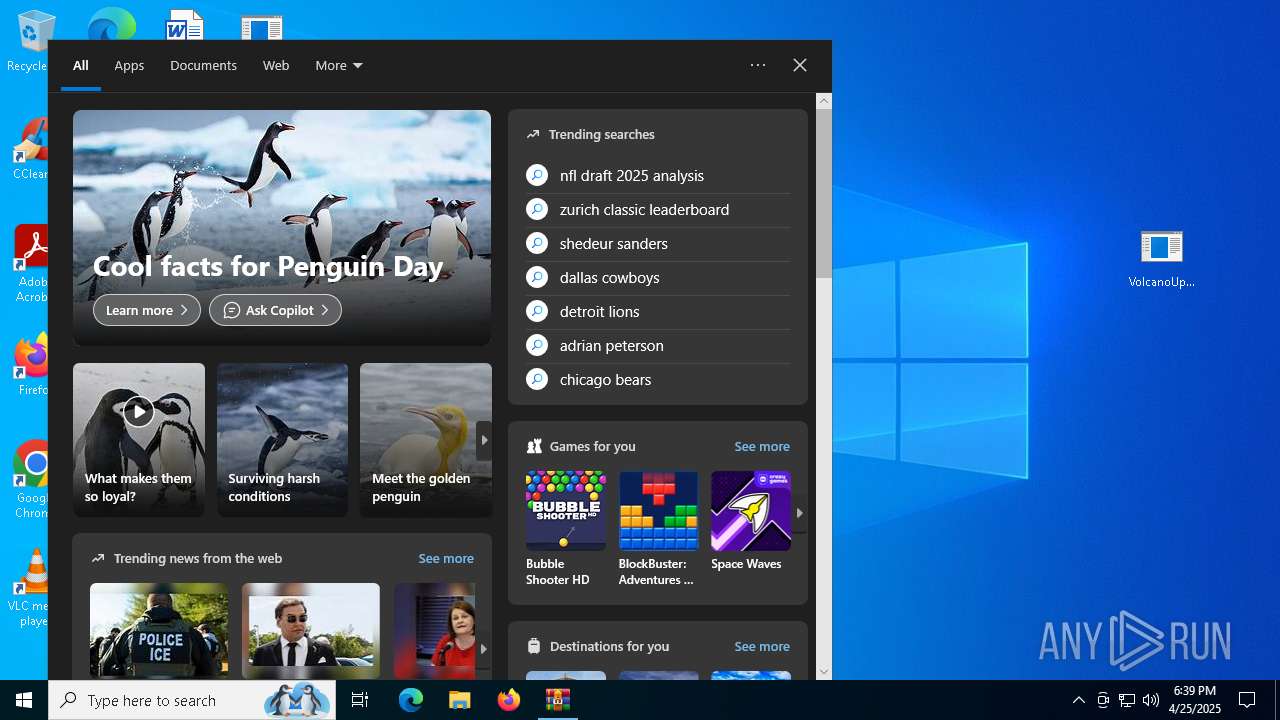This screenshot has height=720, width=1280.
Task: Open BlockBuster: Adventures game
Action: [x=658, y=529]
